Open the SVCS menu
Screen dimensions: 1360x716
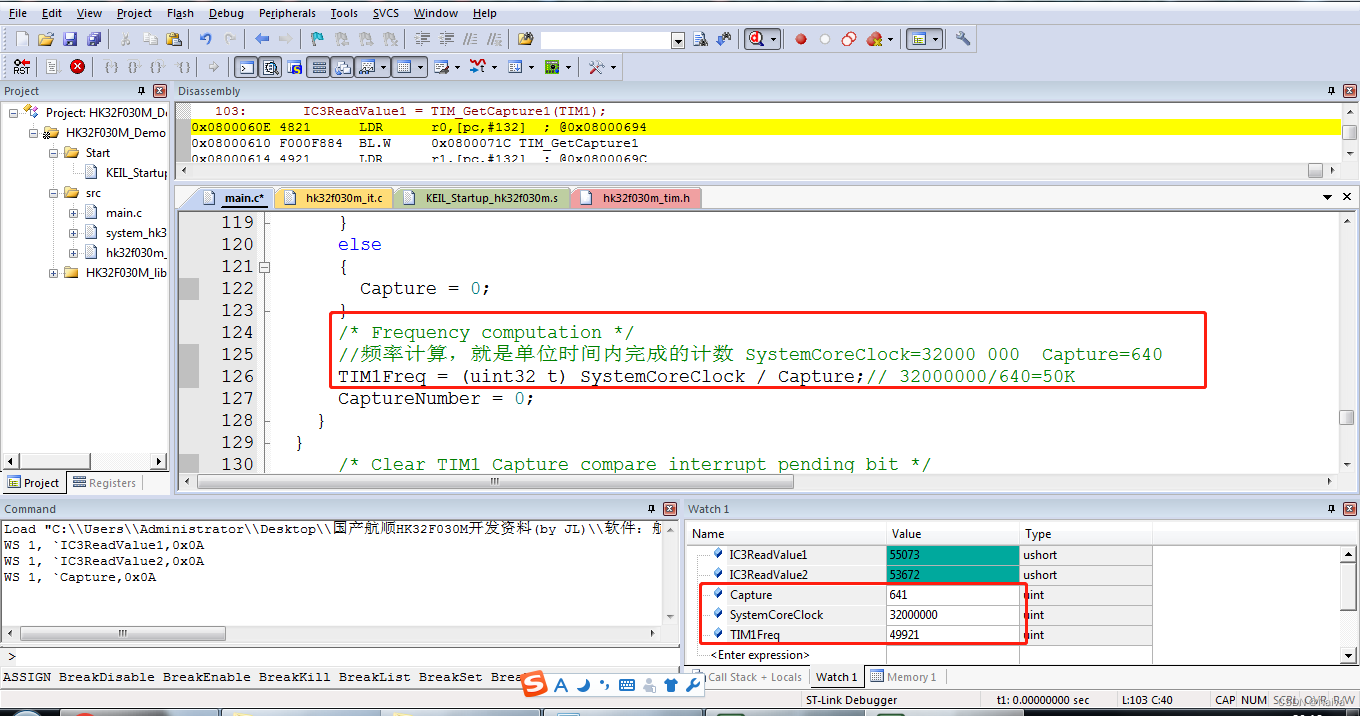pos(386,13)
